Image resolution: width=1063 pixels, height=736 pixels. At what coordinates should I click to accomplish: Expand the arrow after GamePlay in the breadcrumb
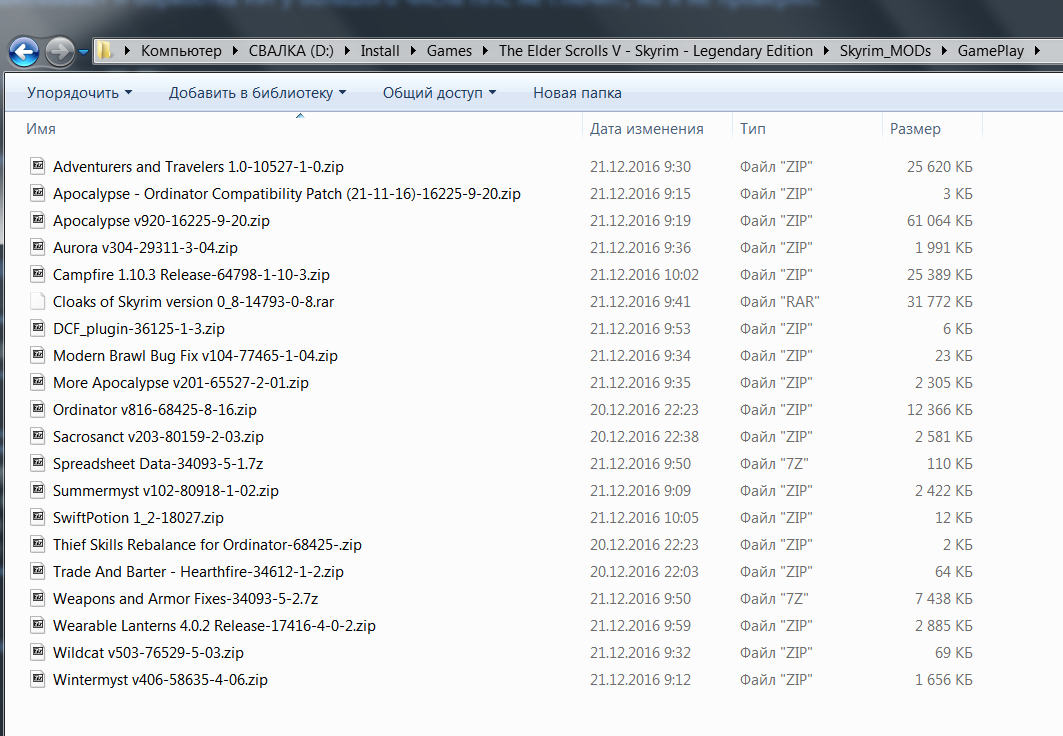click(1037, 51)
